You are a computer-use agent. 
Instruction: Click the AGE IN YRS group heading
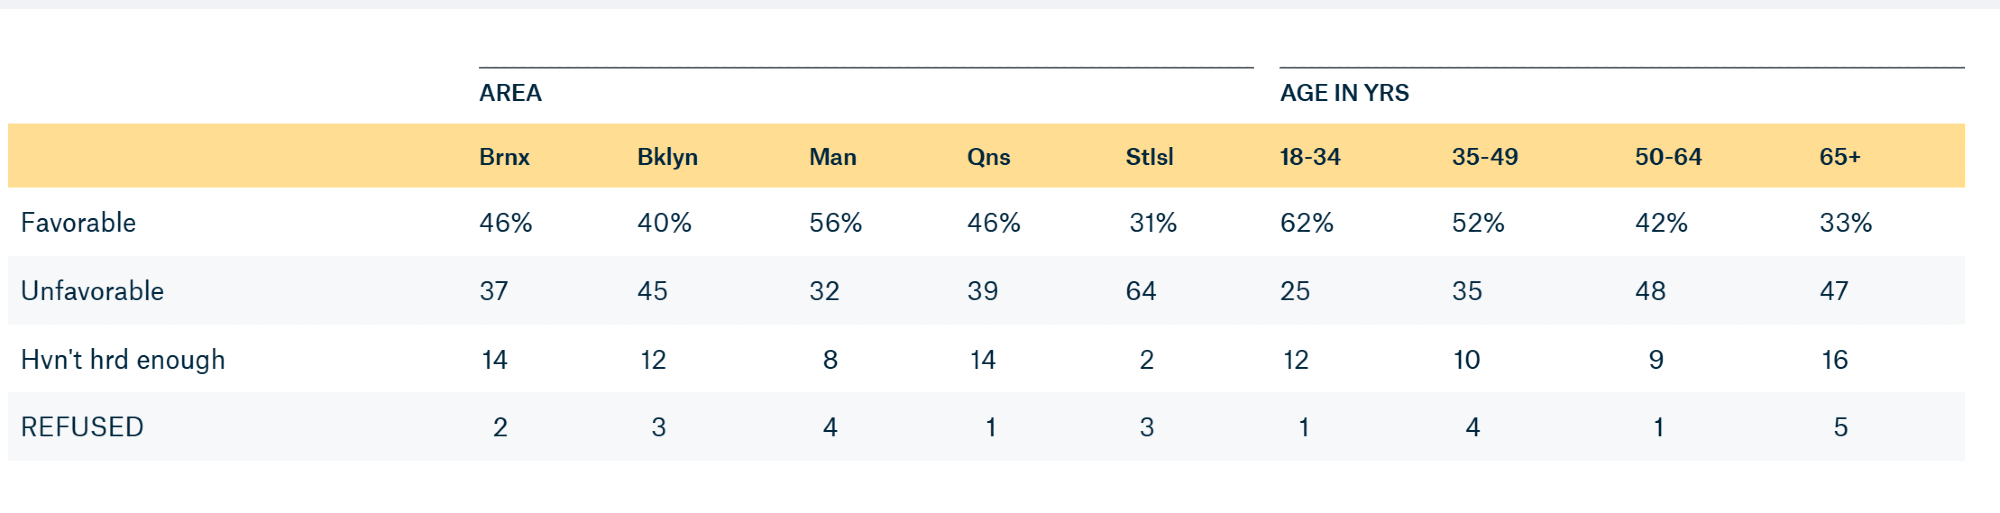(1344, 93)
